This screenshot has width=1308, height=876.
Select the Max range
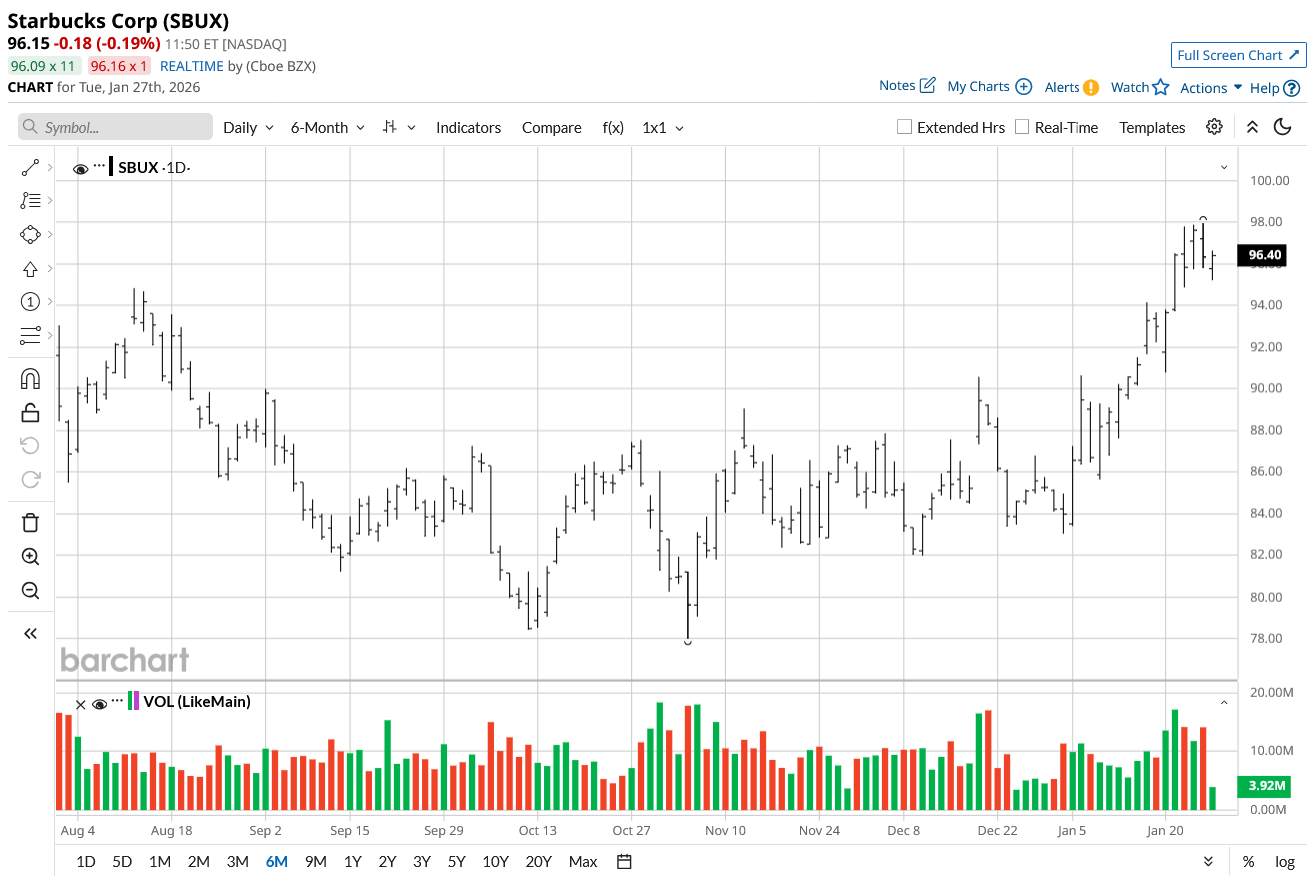tap(583, 862)
